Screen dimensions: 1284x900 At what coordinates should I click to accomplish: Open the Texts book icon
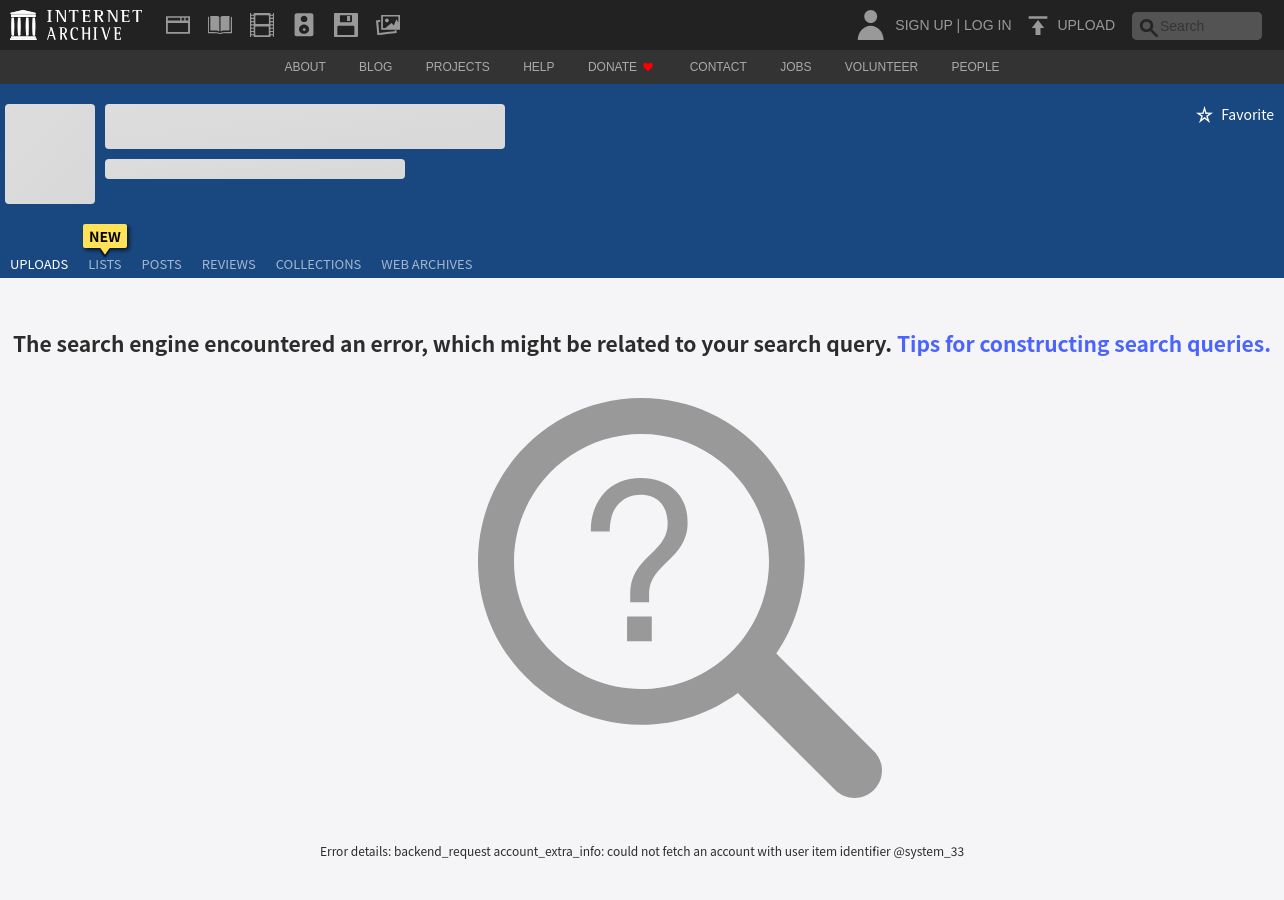220,25
